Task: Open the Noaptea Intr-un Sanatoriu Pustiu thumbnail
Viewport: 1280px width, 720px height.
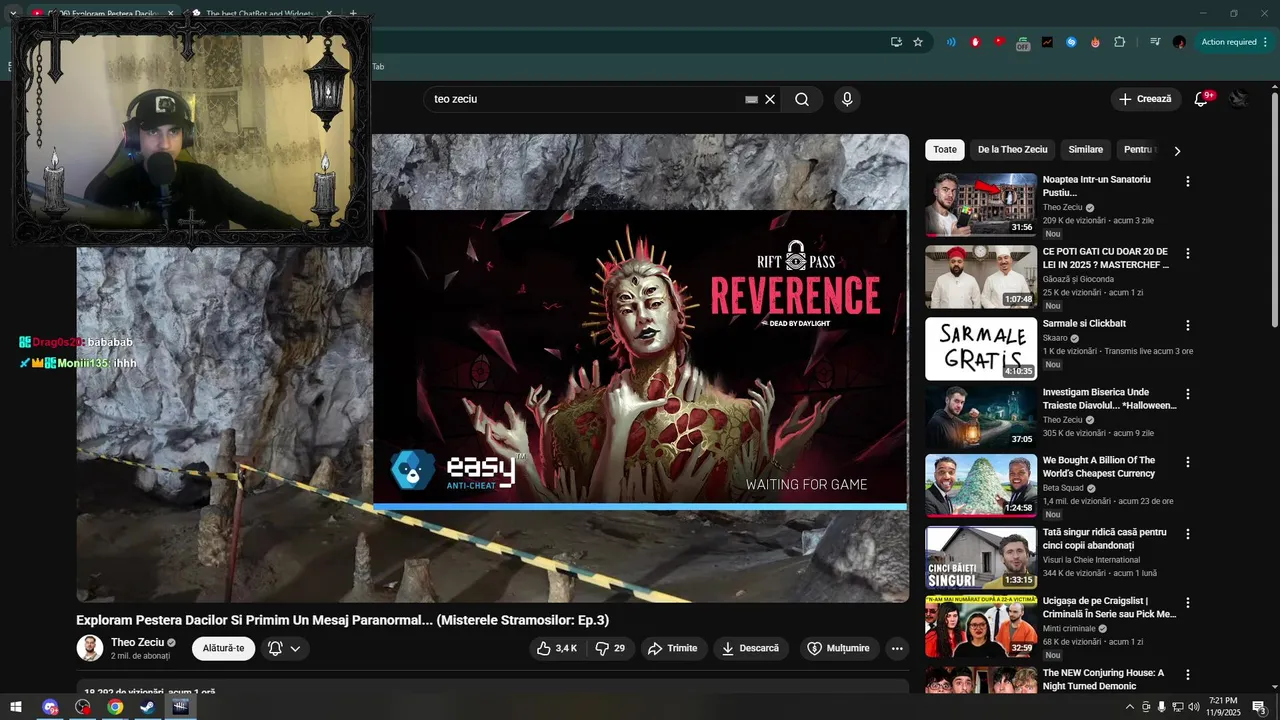Action: click(980, 205)
